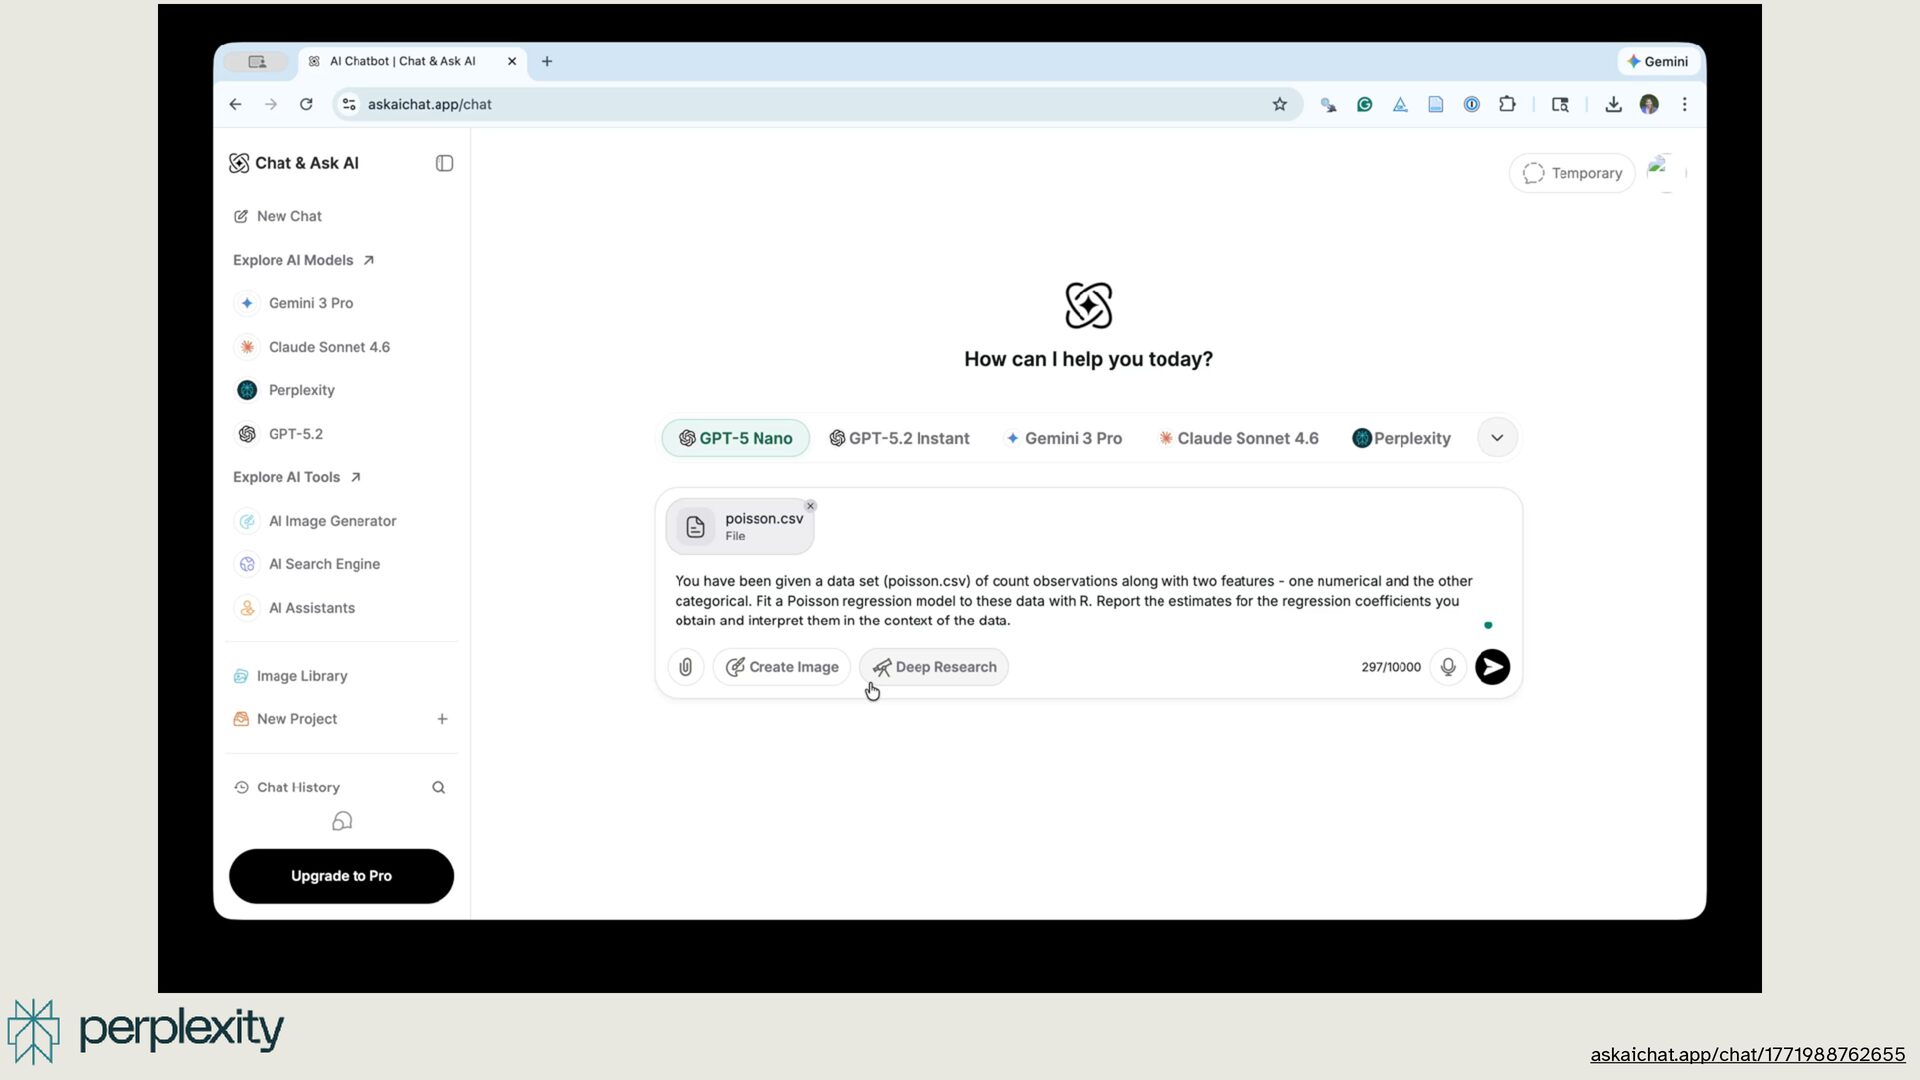Open browser extensions puzzle icon
The width and height of the screenshot is (1920, 1080).
[x=1507, y=104]
